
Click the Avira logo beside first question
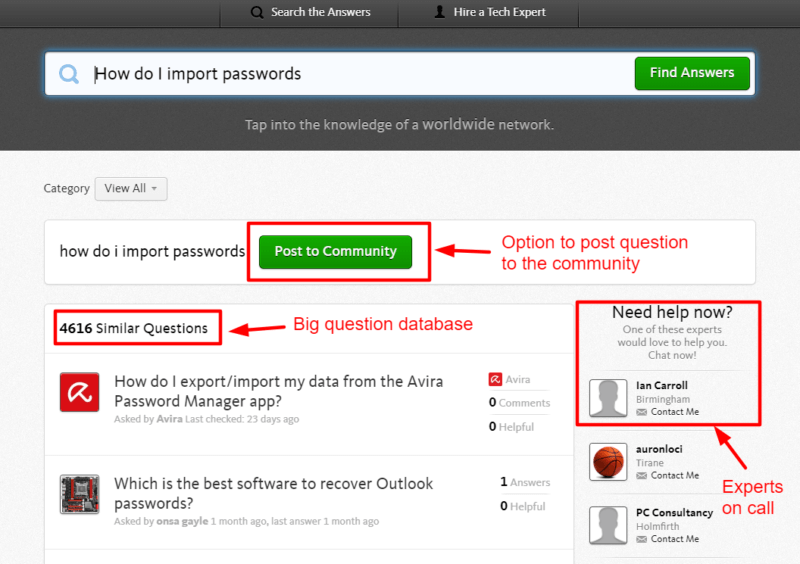[x=80, y=392]
